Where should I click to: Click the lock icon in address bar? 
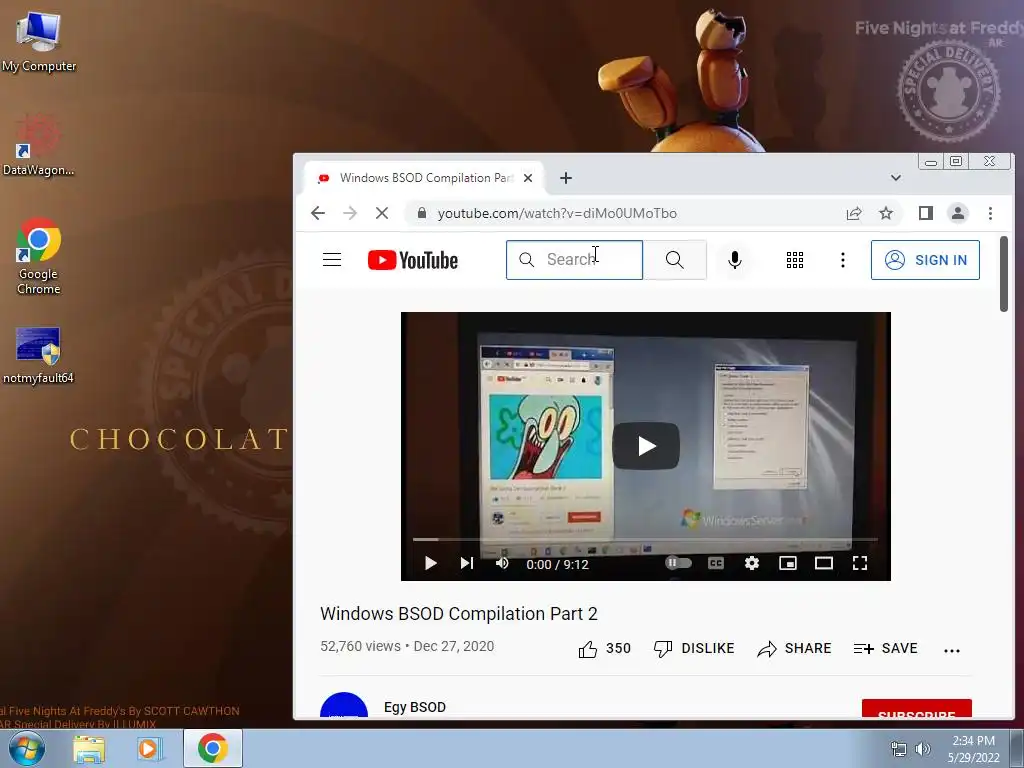tap(422, 214)
